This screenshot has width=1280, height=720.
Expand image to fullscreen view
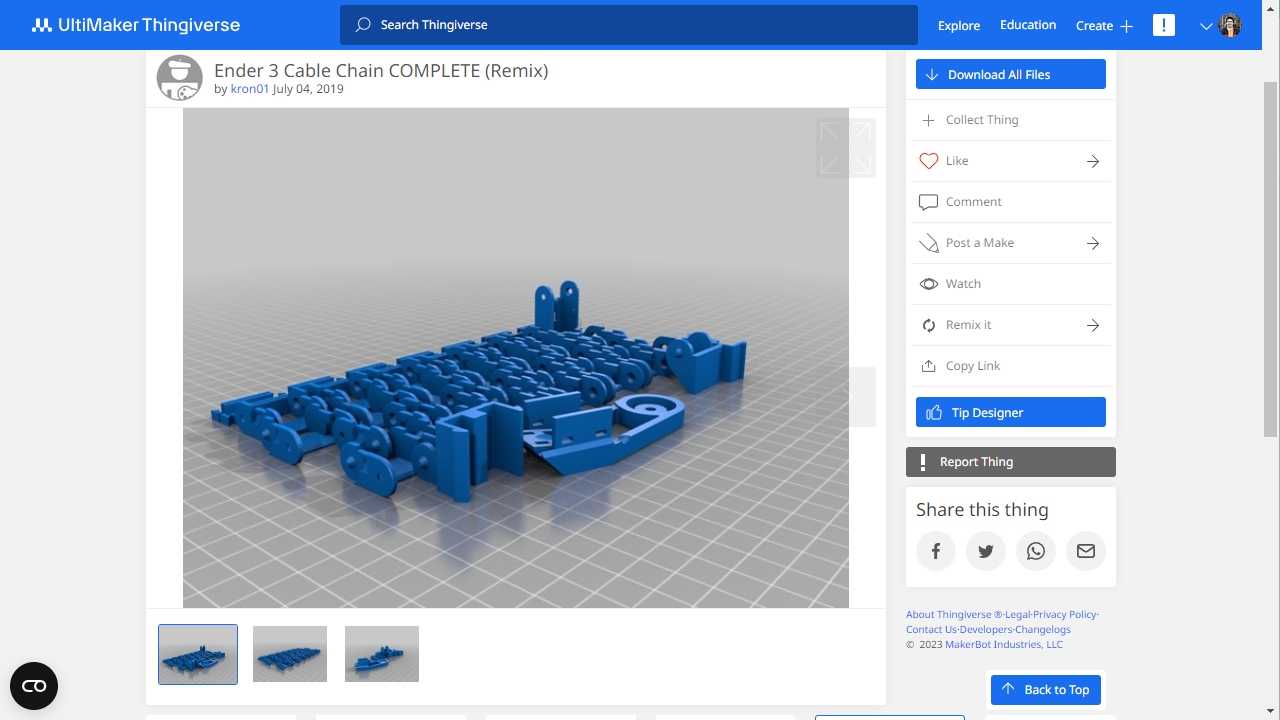[846, 148]
